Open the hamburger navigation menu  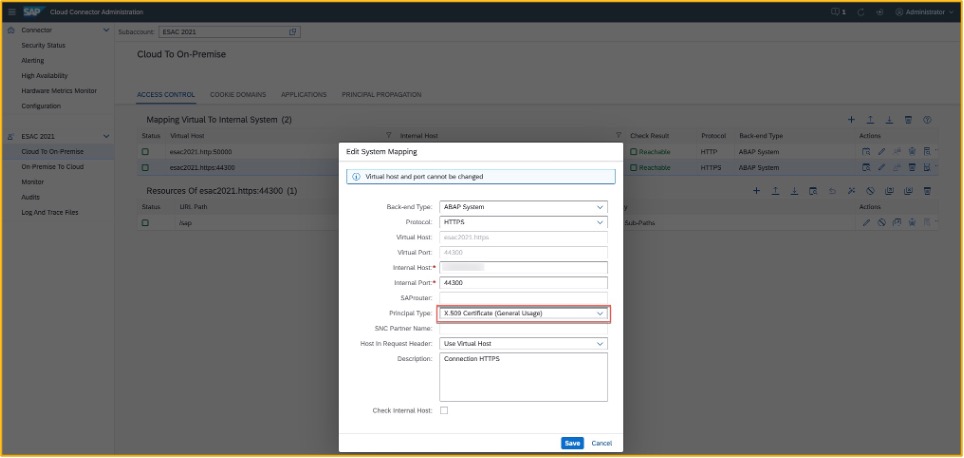pos(12,12)
